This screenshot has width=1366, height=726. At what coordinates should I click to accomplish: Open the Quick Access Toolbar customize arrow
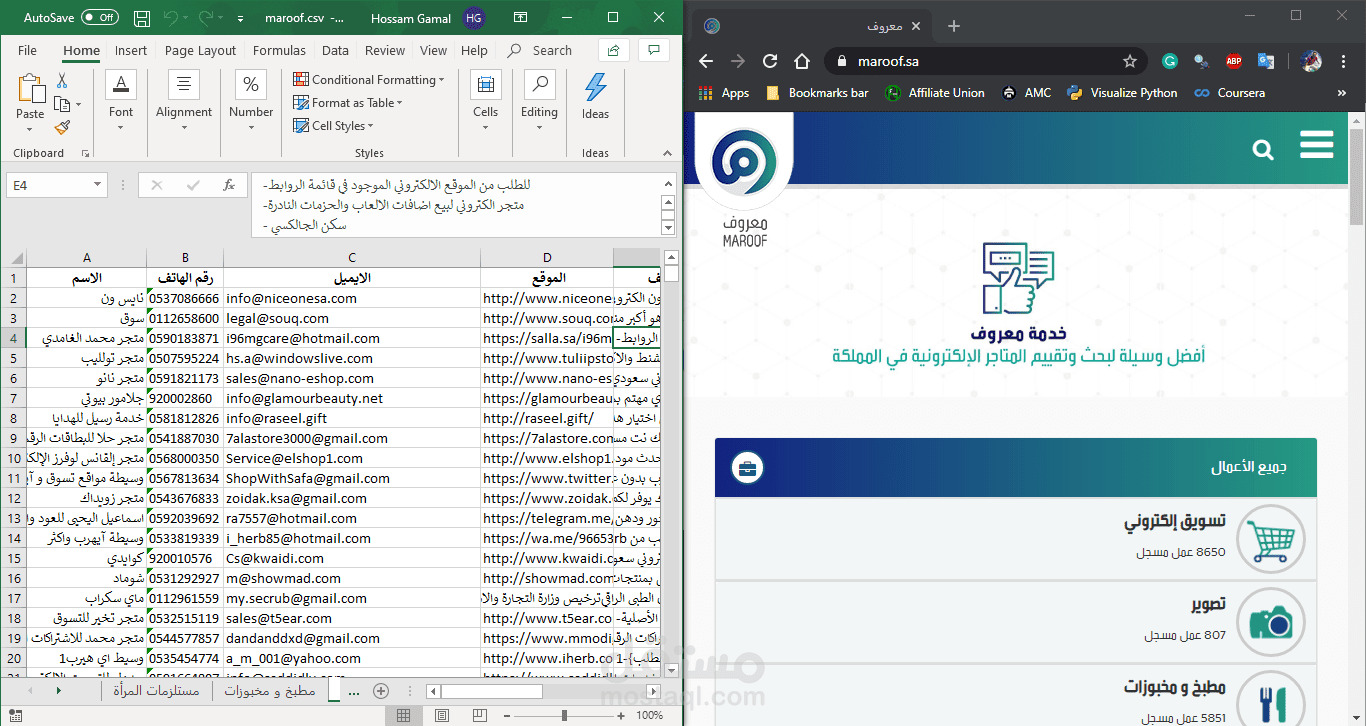241,19
